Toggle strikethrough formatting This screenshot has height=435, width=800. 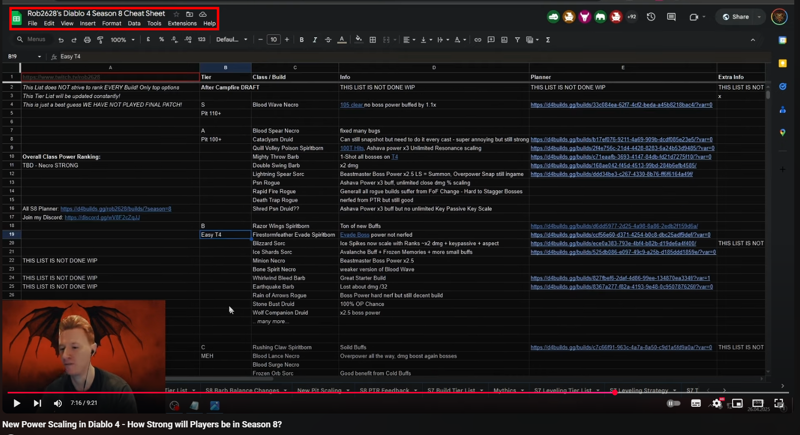328,40
